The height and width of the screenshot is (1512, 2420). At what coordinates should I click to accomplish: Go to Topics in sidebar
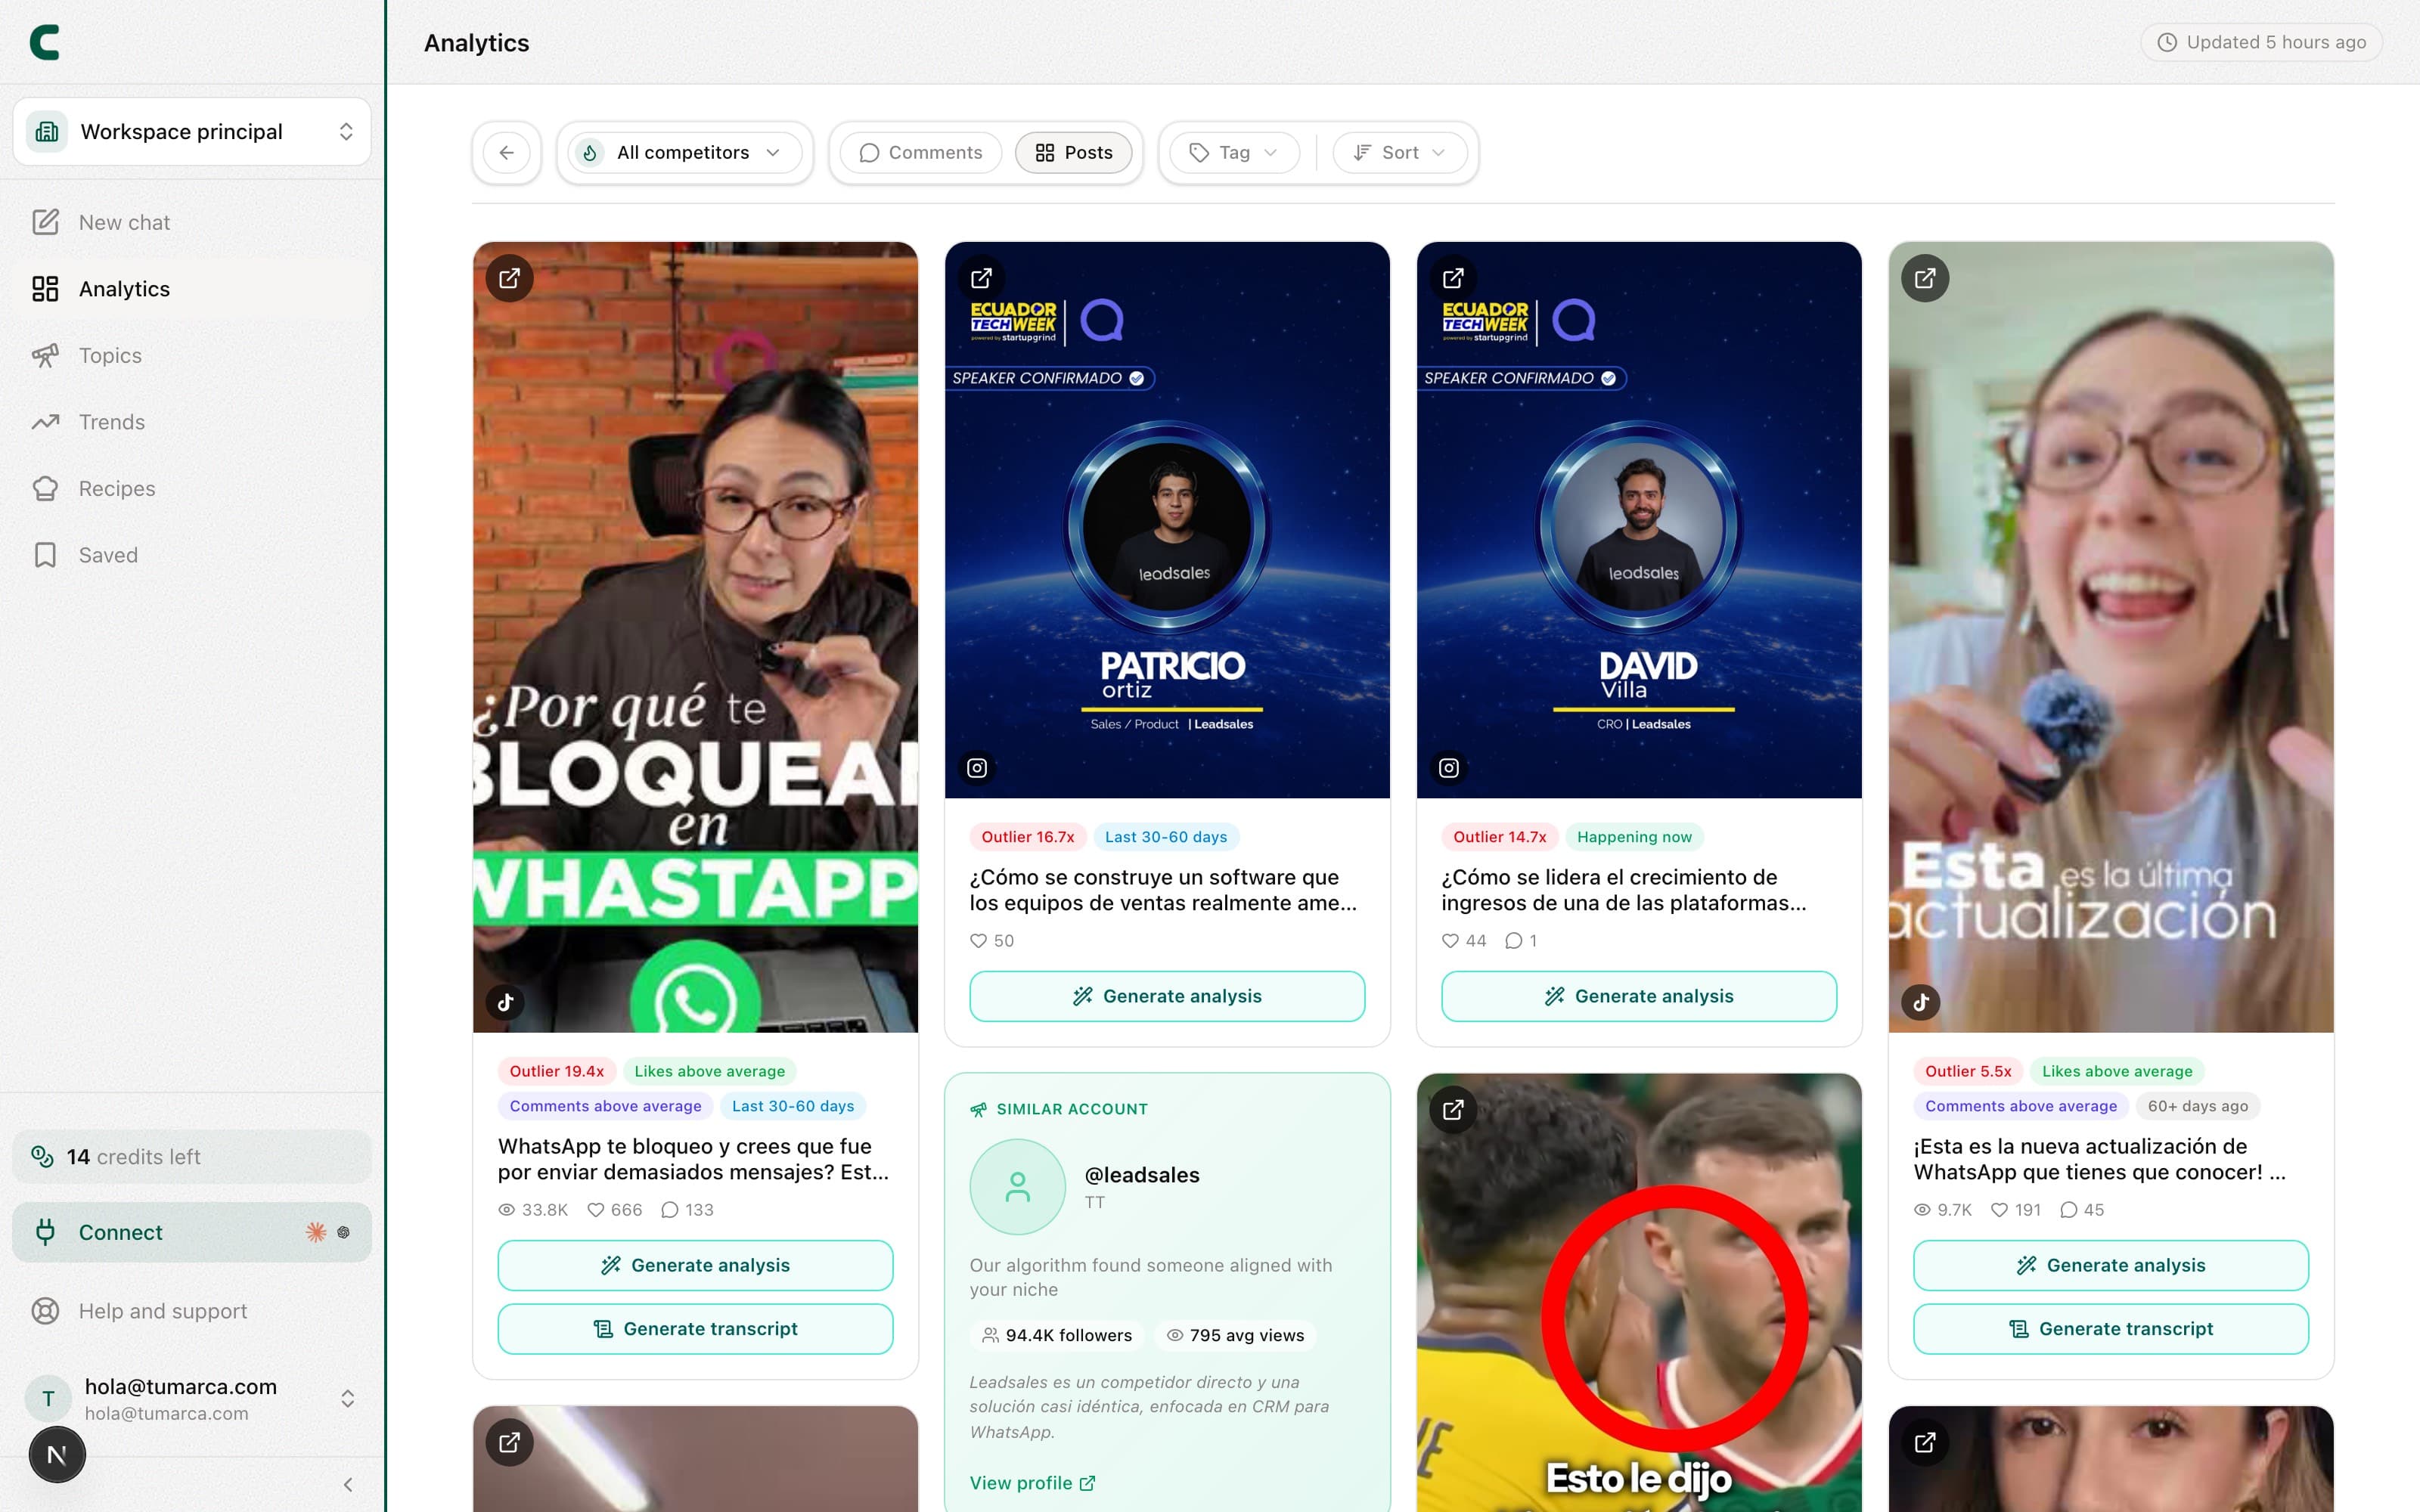coord(192,356)
